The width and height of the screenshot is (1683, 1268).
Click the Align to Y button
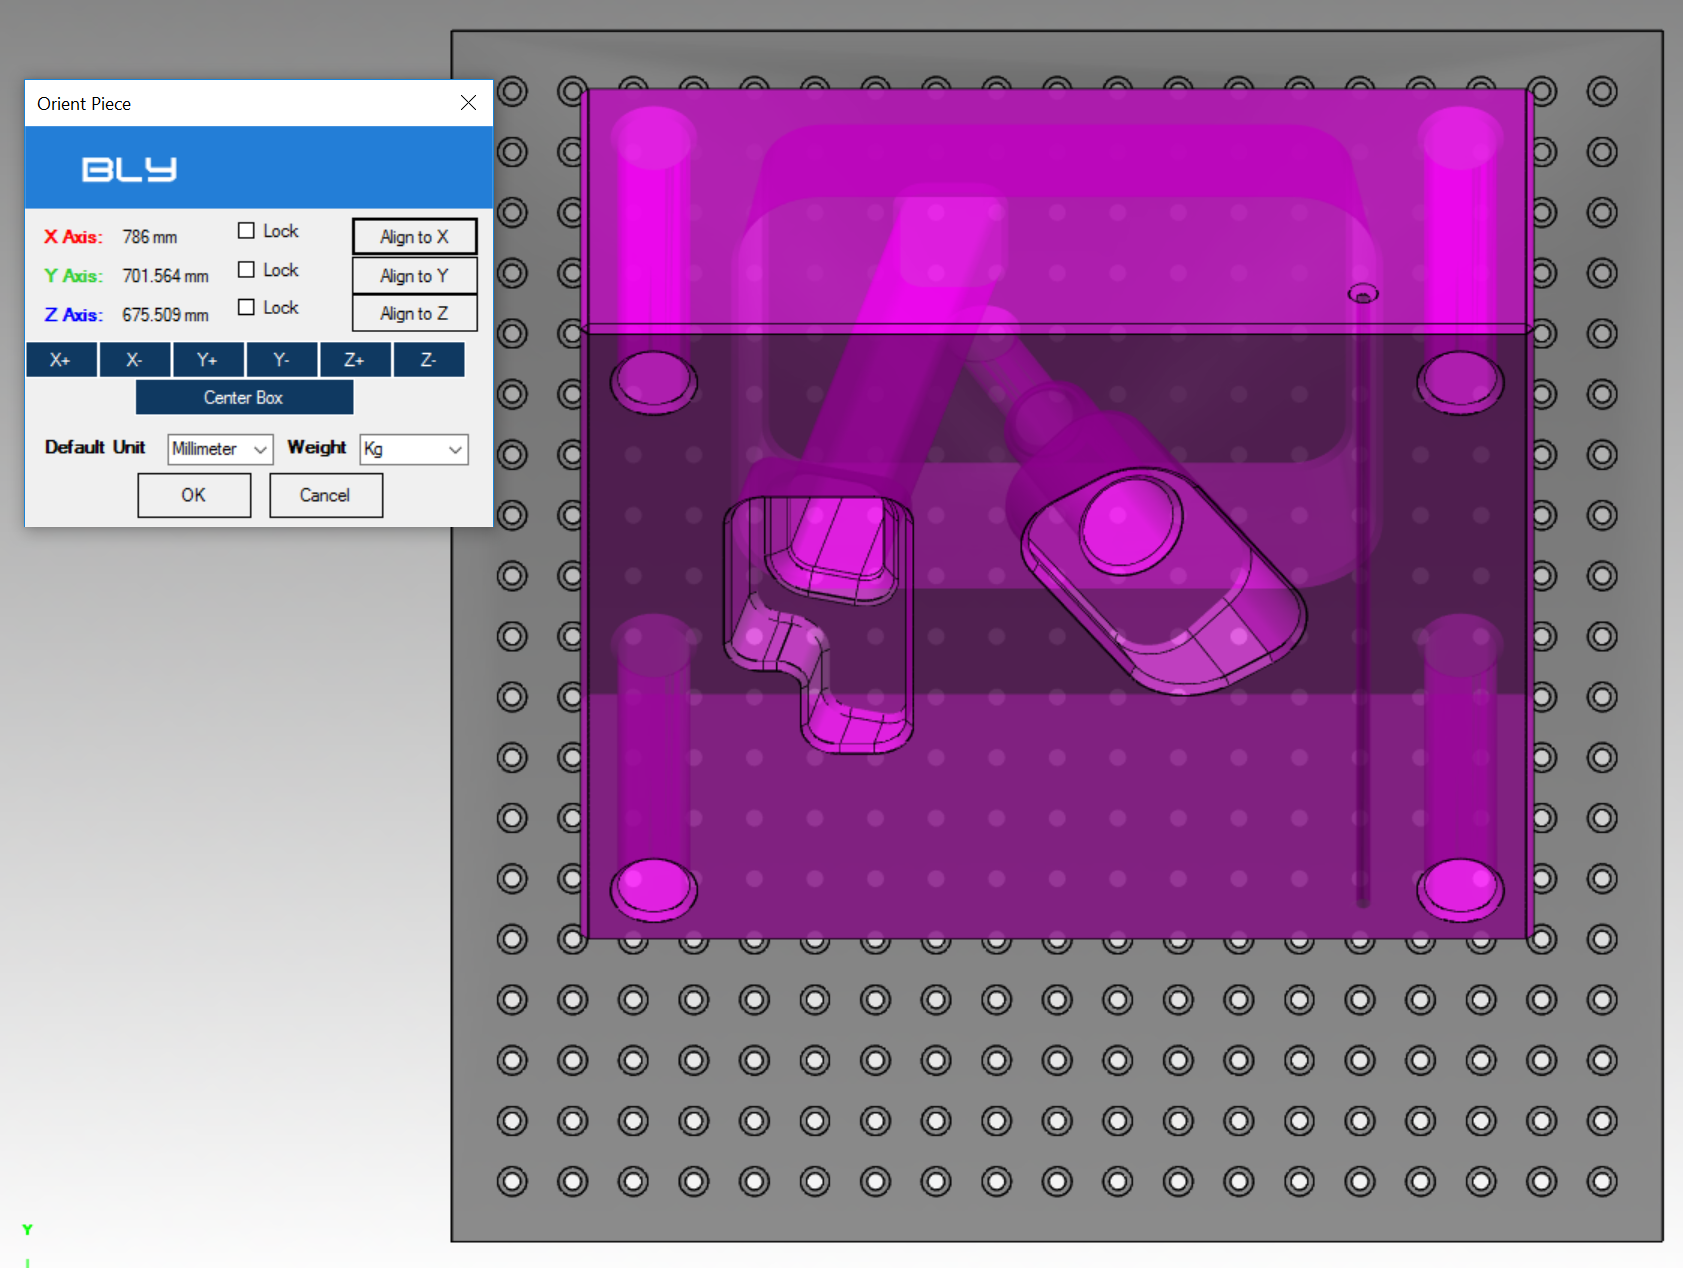(414, 275)
